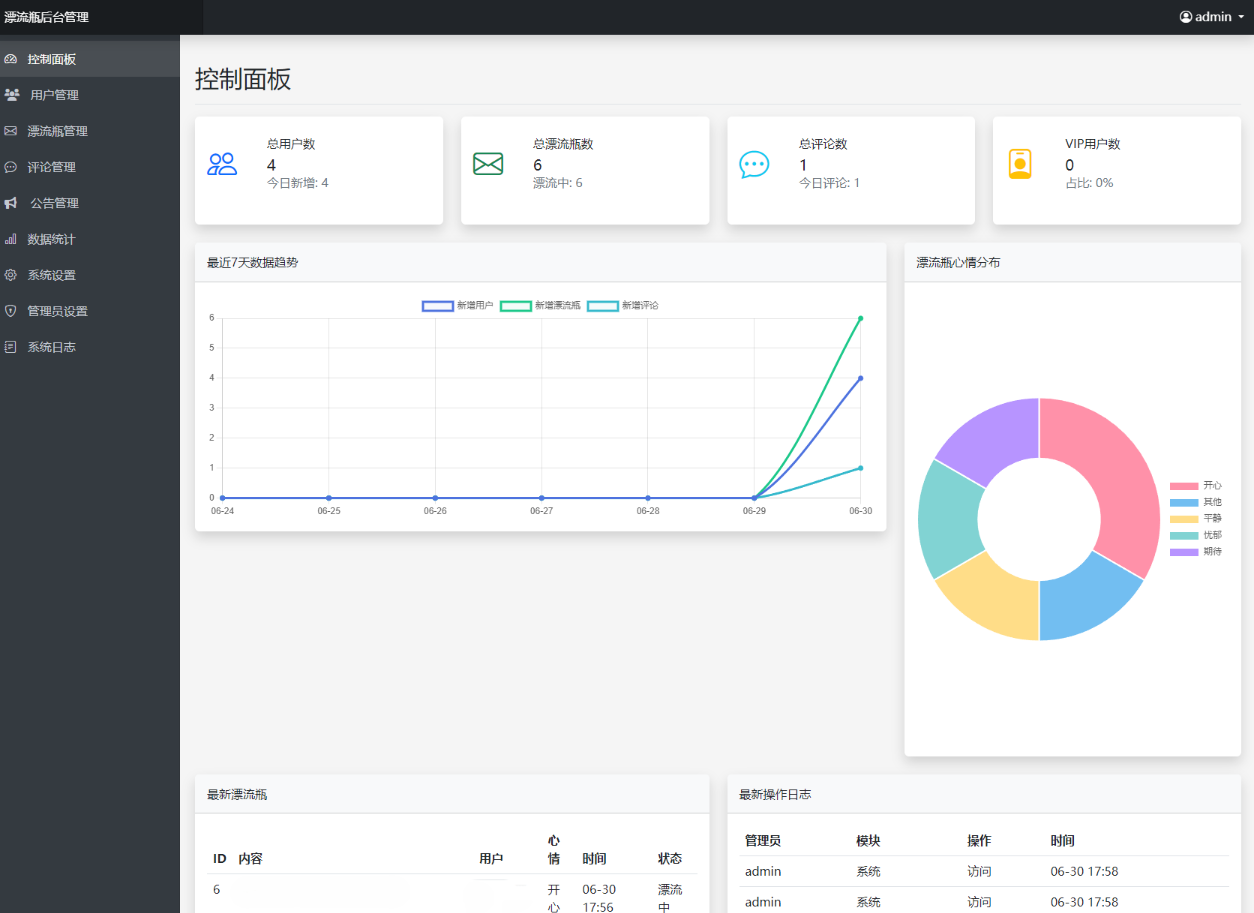Go to 用户管理 menu item
Image resolution: width=1254 pixels, height=913 pixels.
pos(55,95)
